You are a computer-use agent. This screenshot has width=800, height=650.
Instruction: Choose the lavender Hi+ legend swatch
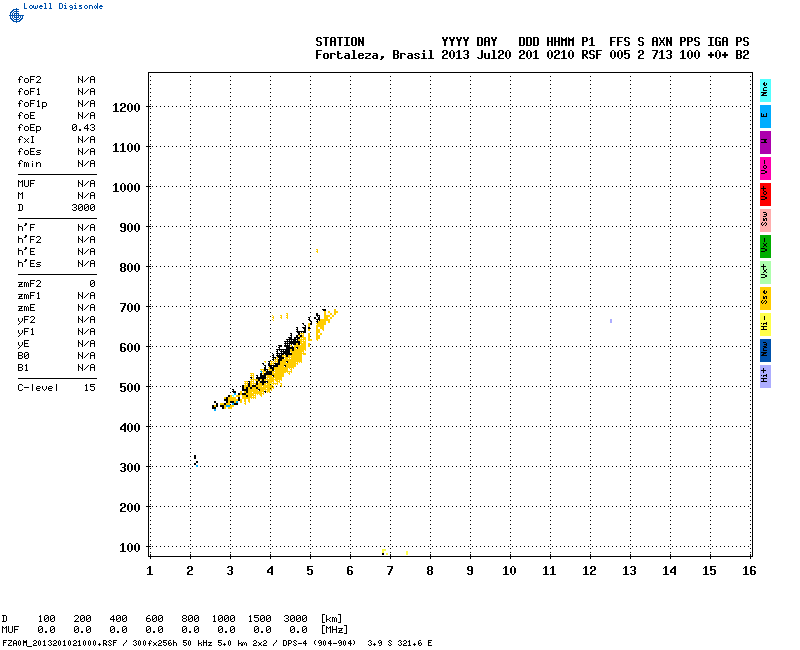765,377
